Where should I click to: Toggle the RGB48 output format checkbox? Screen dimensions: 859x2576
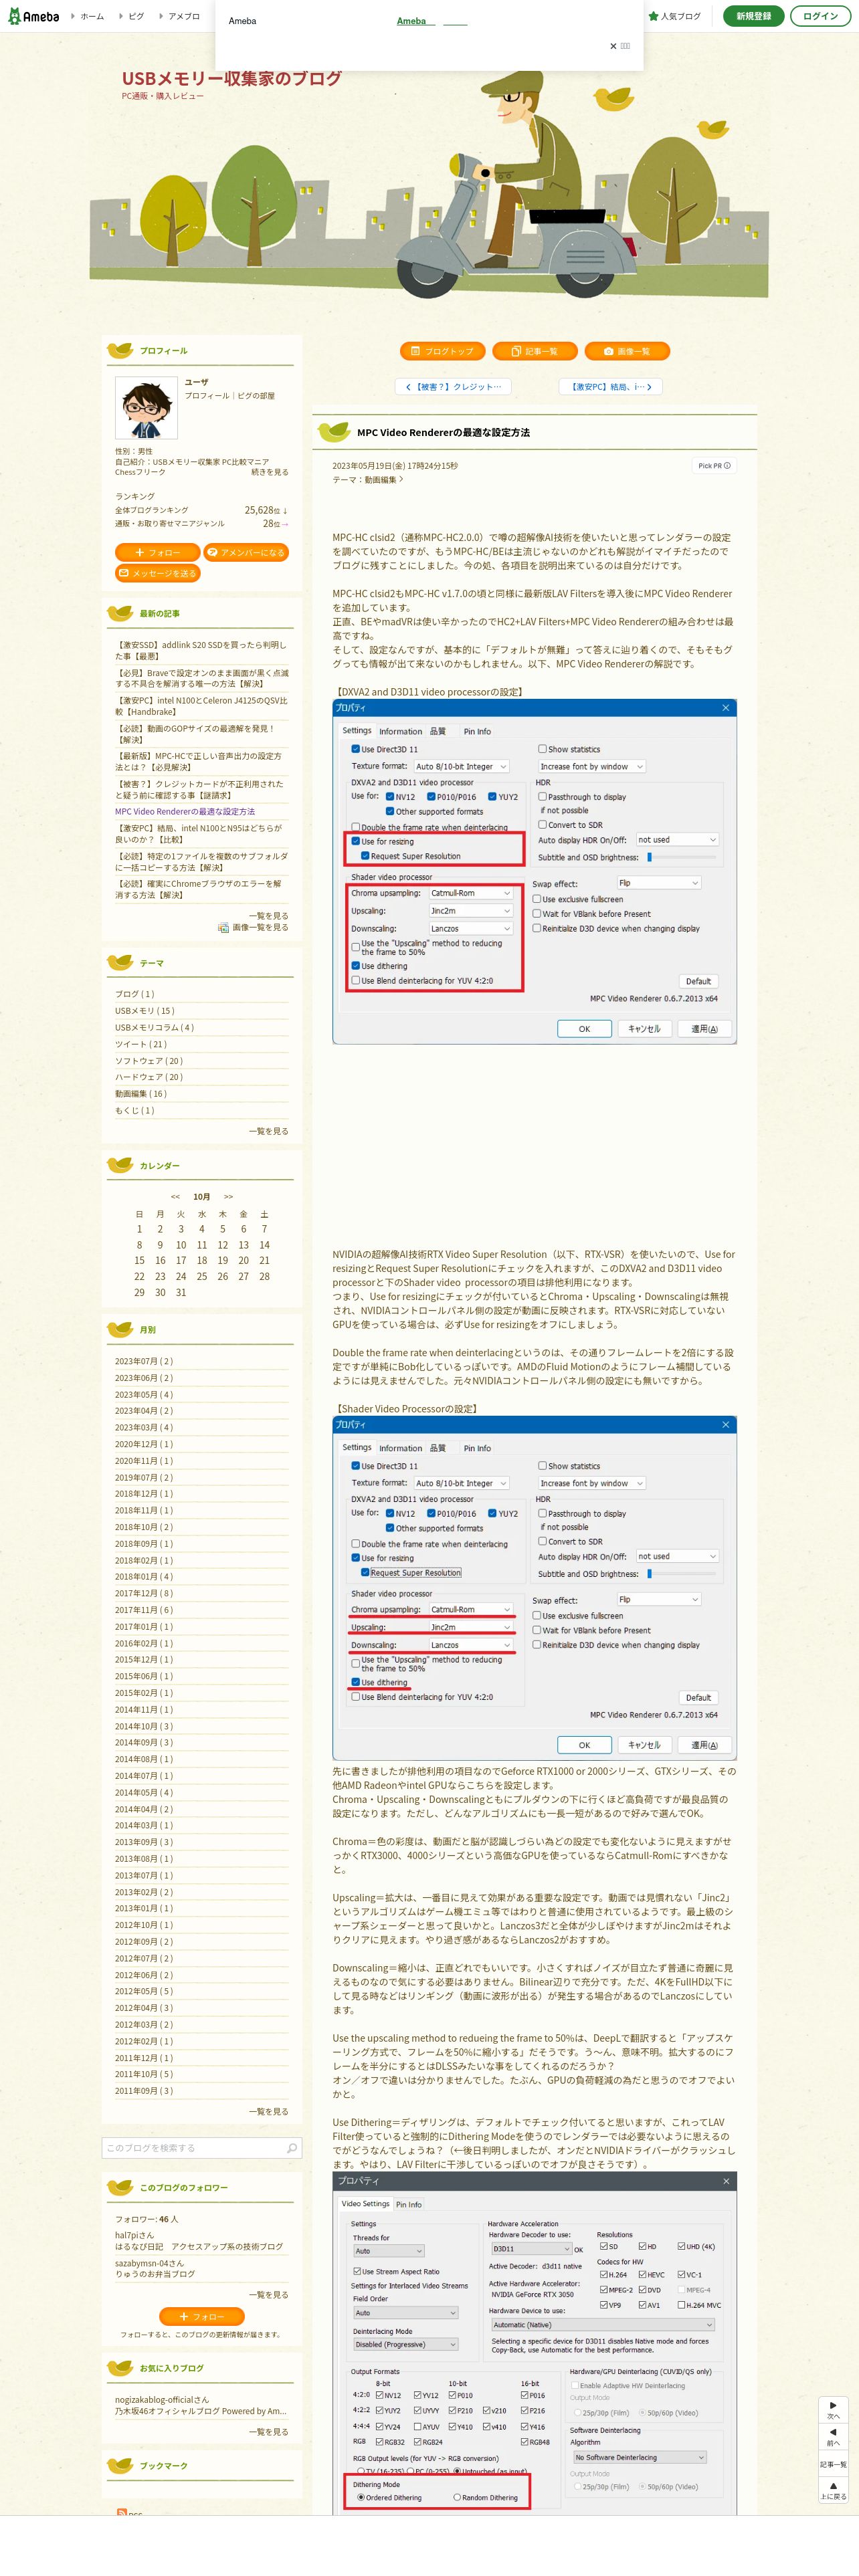pyautogui.click(x=525, y=2441)
